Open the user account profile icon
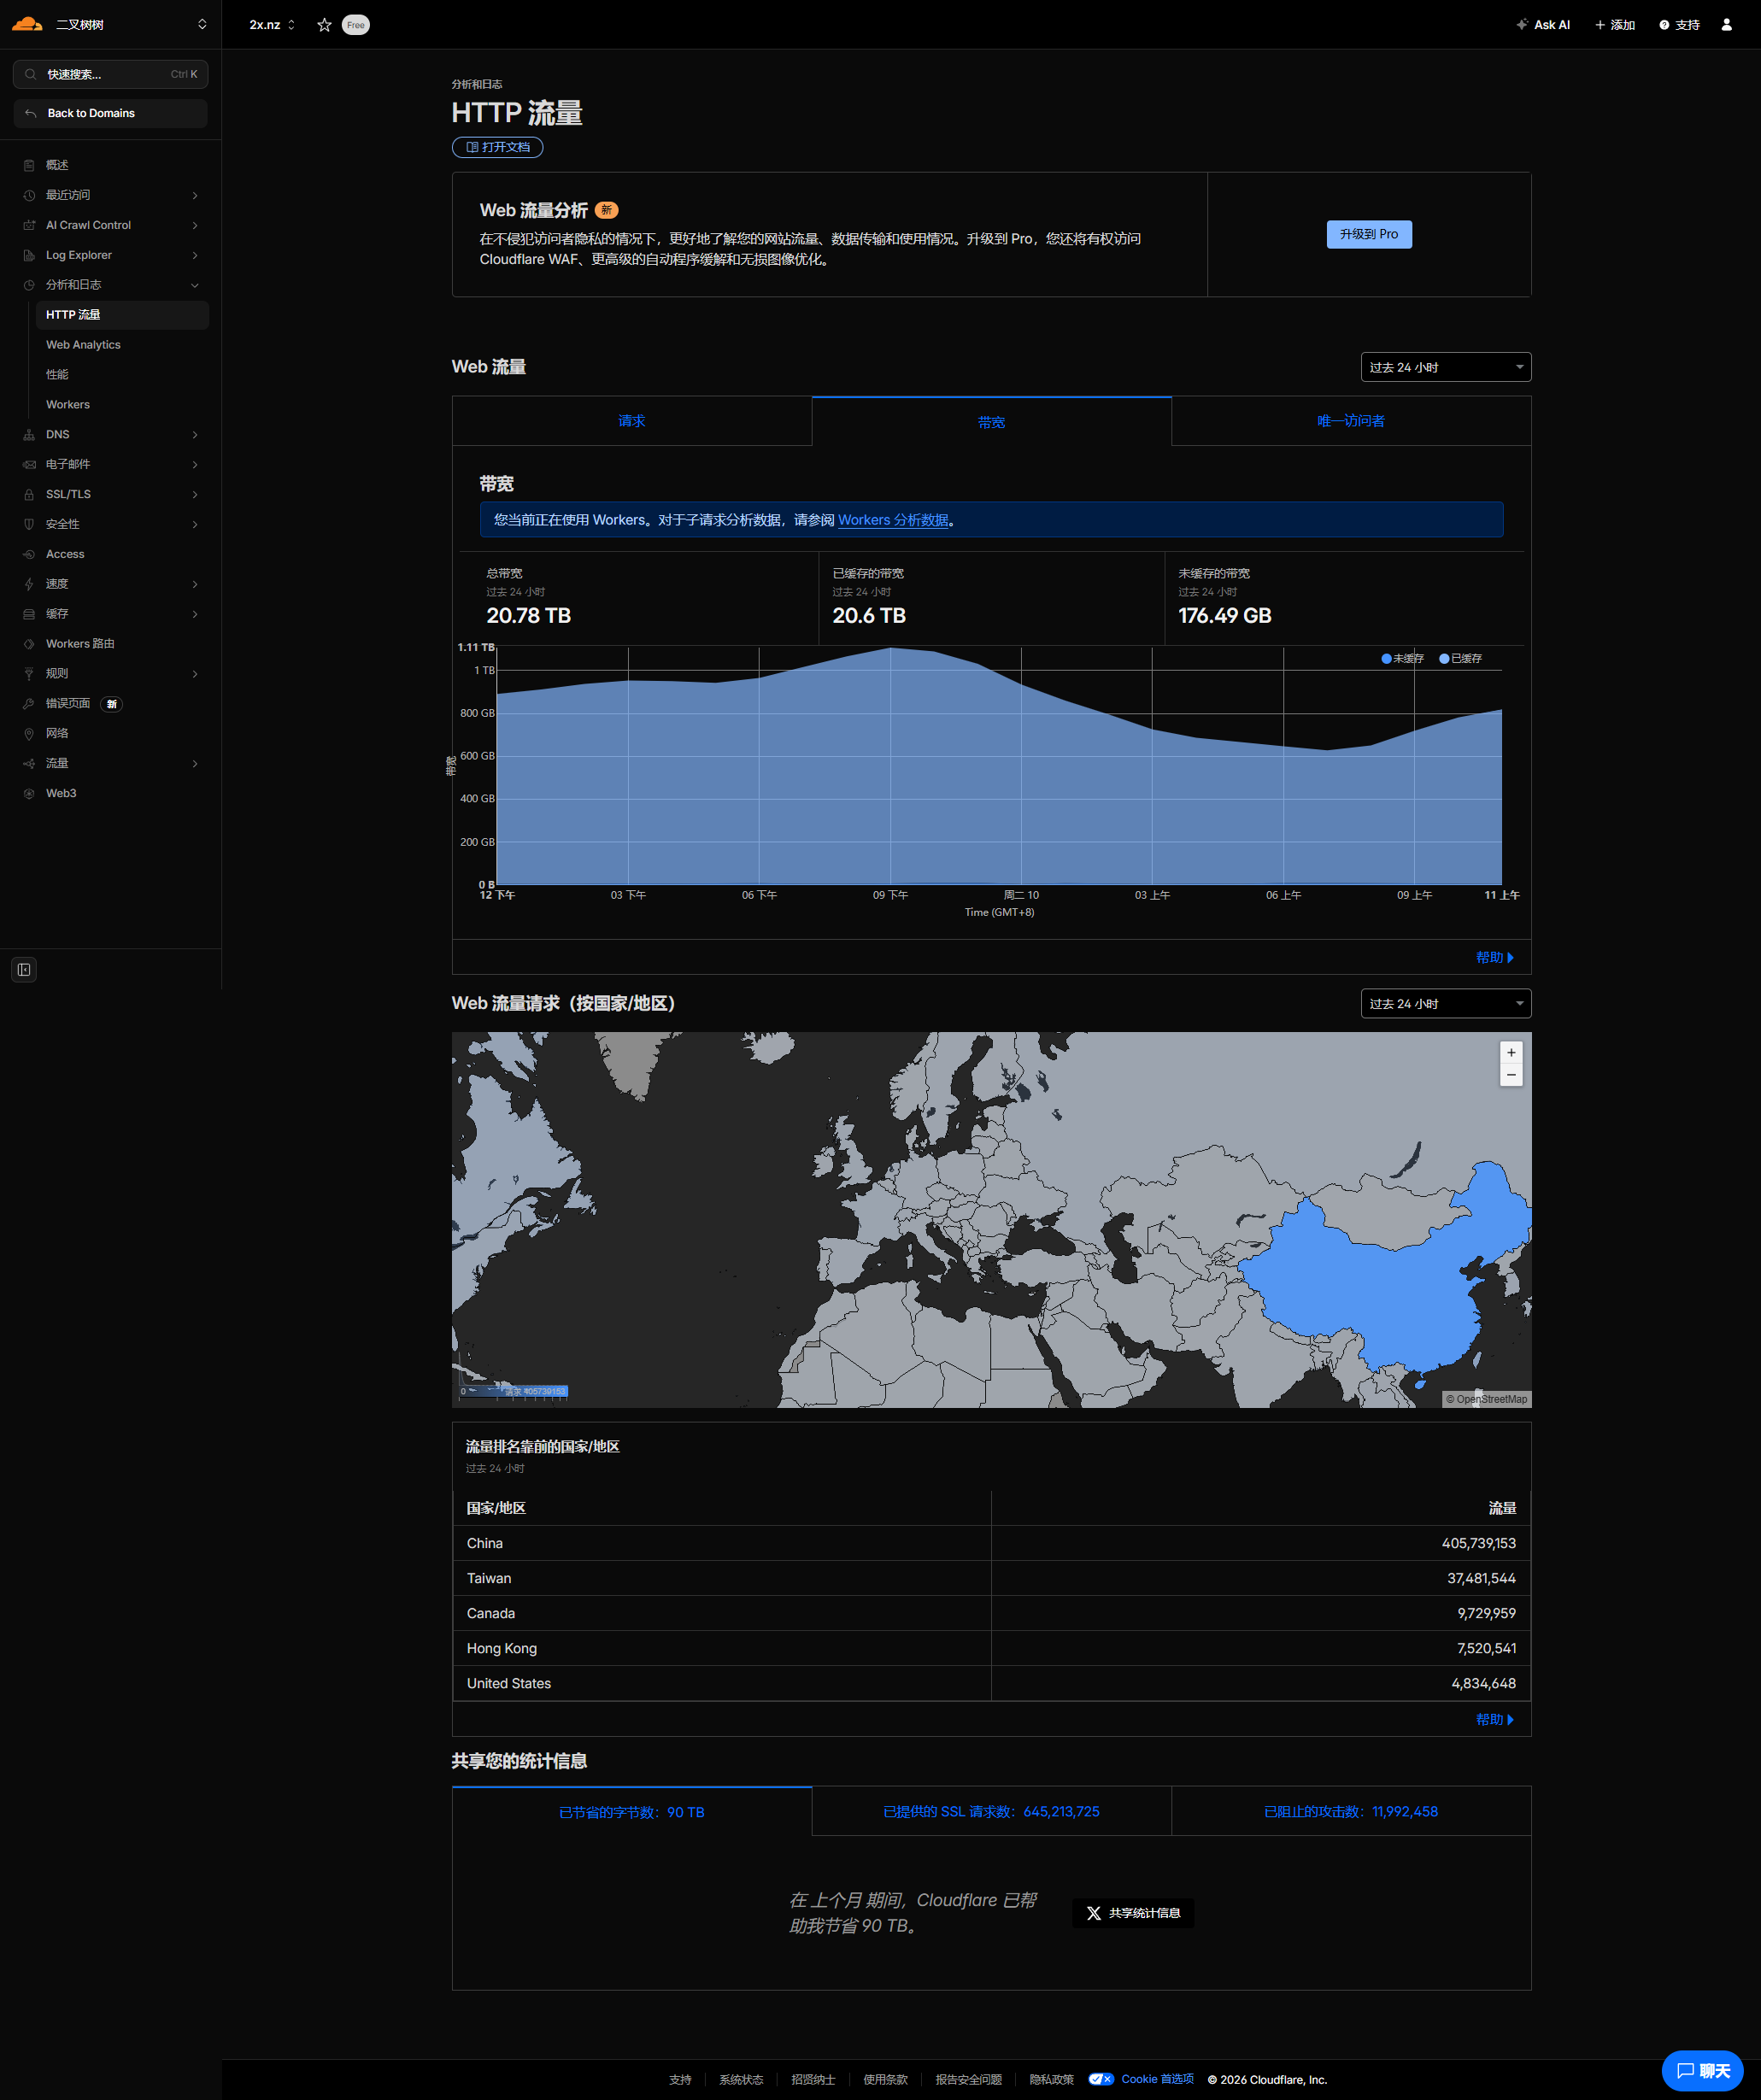1761x2100 pixels. [x=1726, y=25]
